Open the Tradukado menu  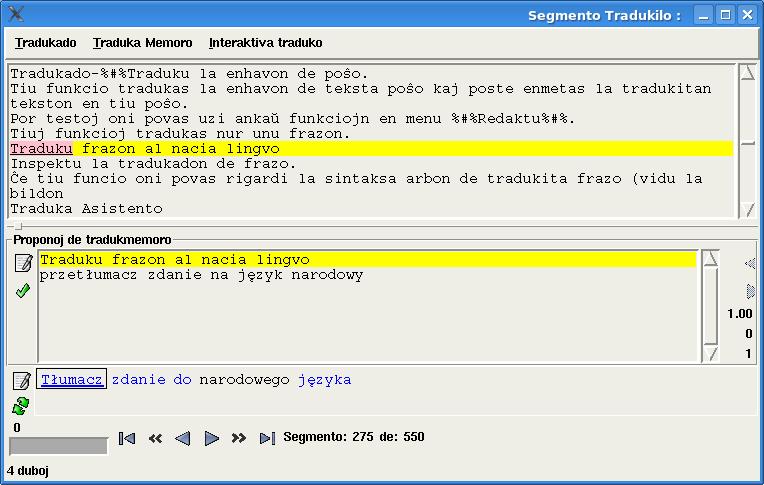click(x=45, y=43)
